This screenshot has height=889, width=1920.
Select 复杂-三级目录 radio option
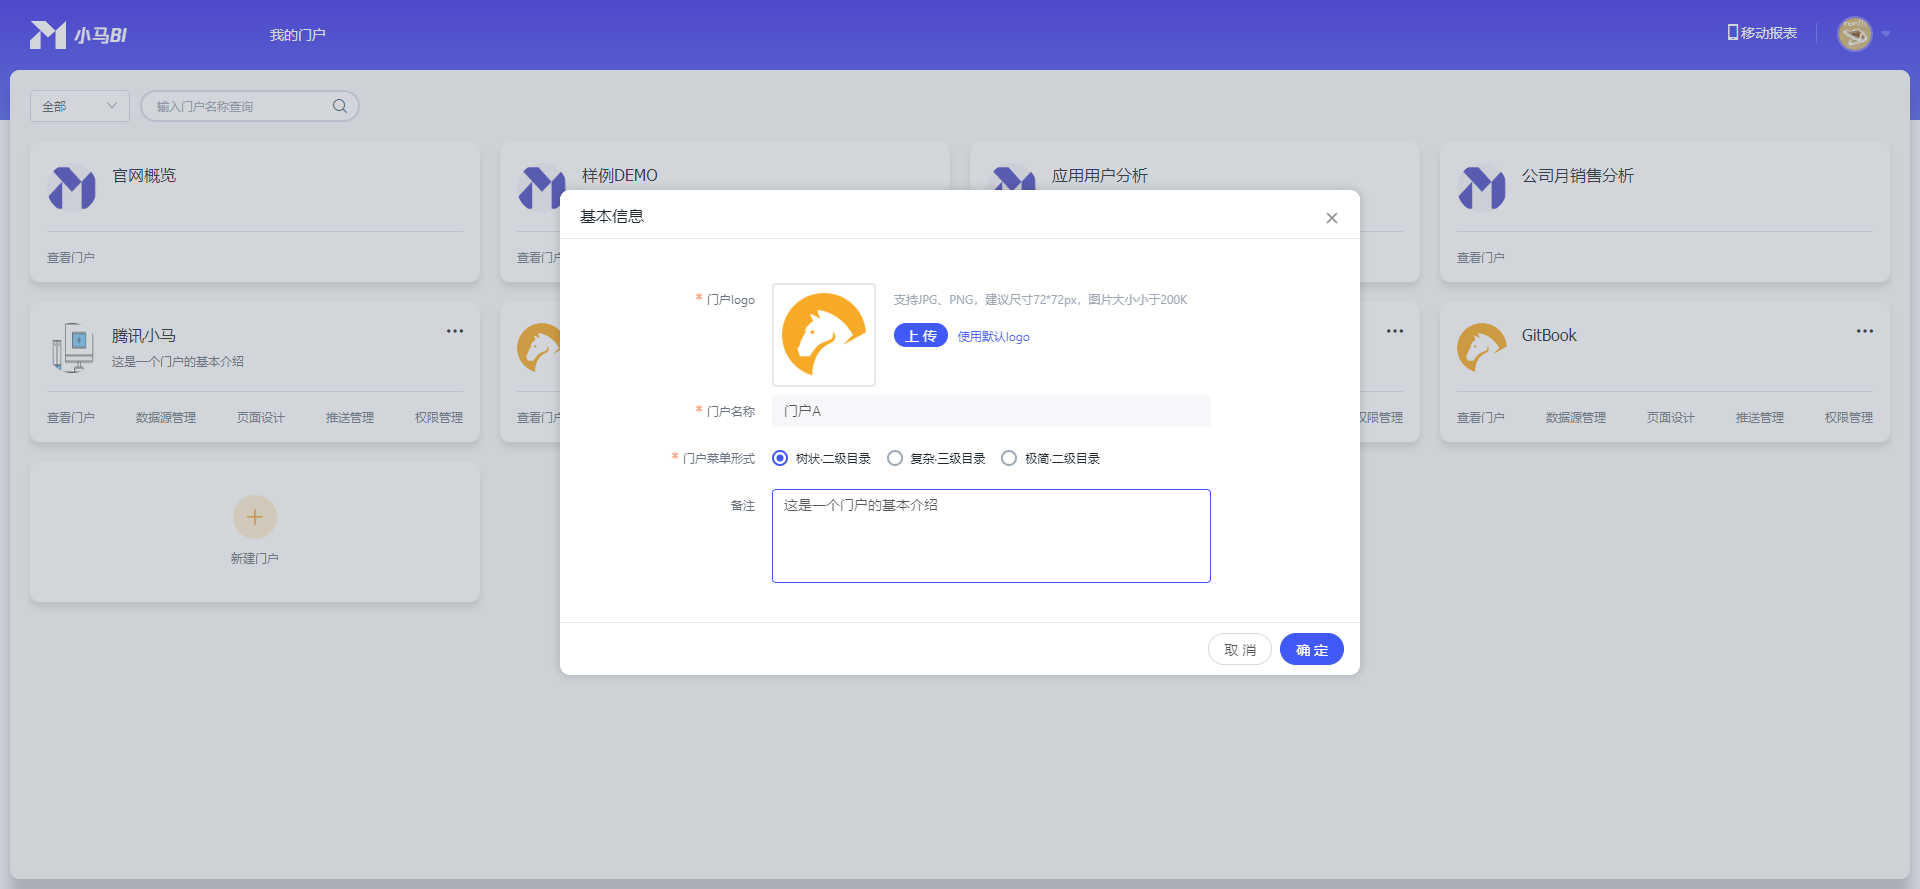[895, 458]
